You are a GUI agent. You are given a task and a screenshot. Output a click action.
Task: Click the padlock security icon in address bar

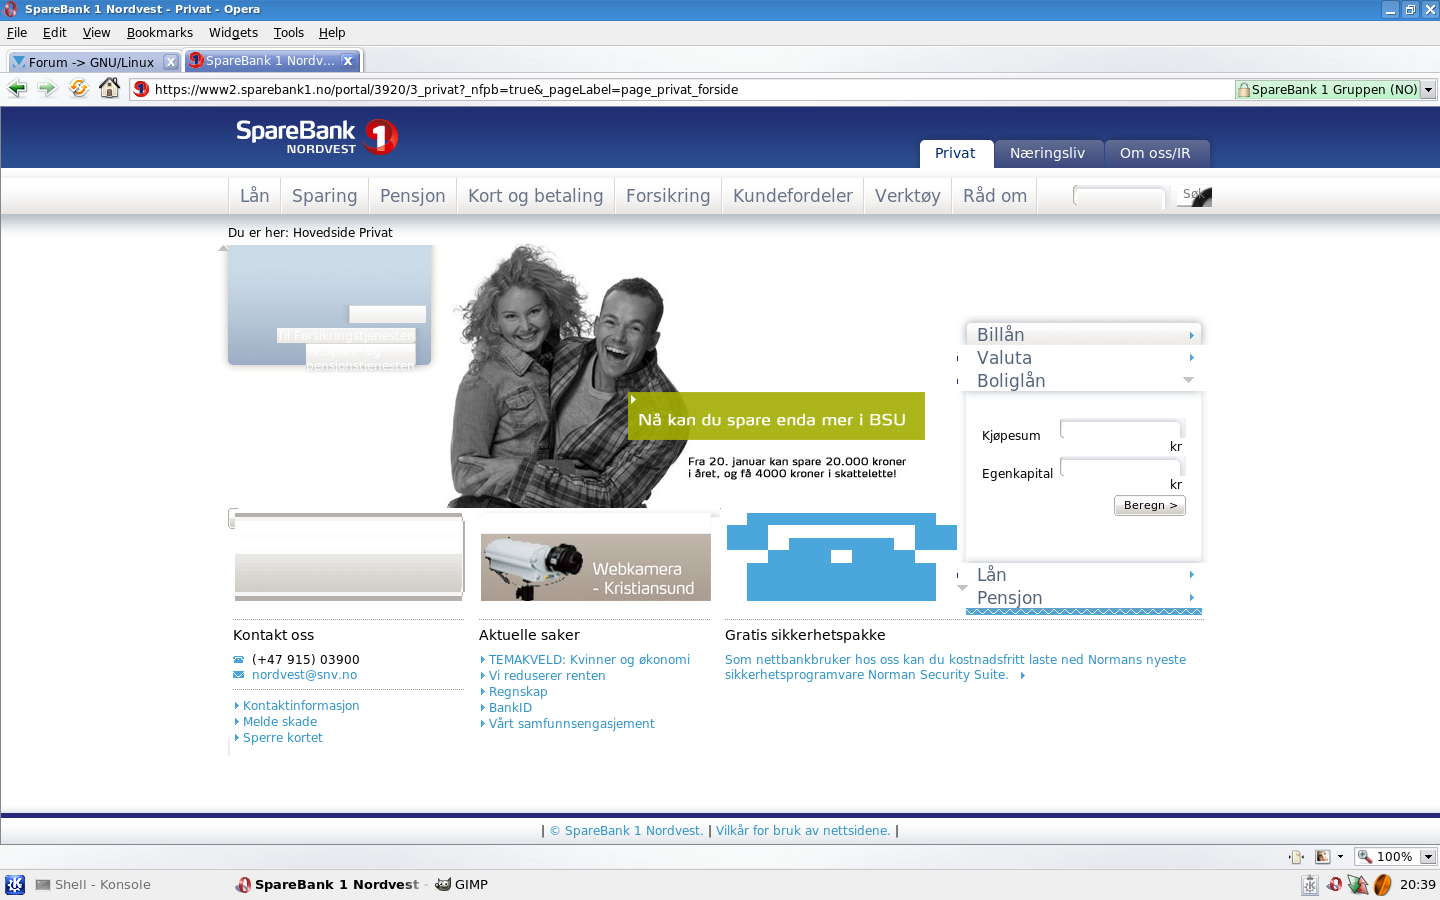coord(1244,90)
